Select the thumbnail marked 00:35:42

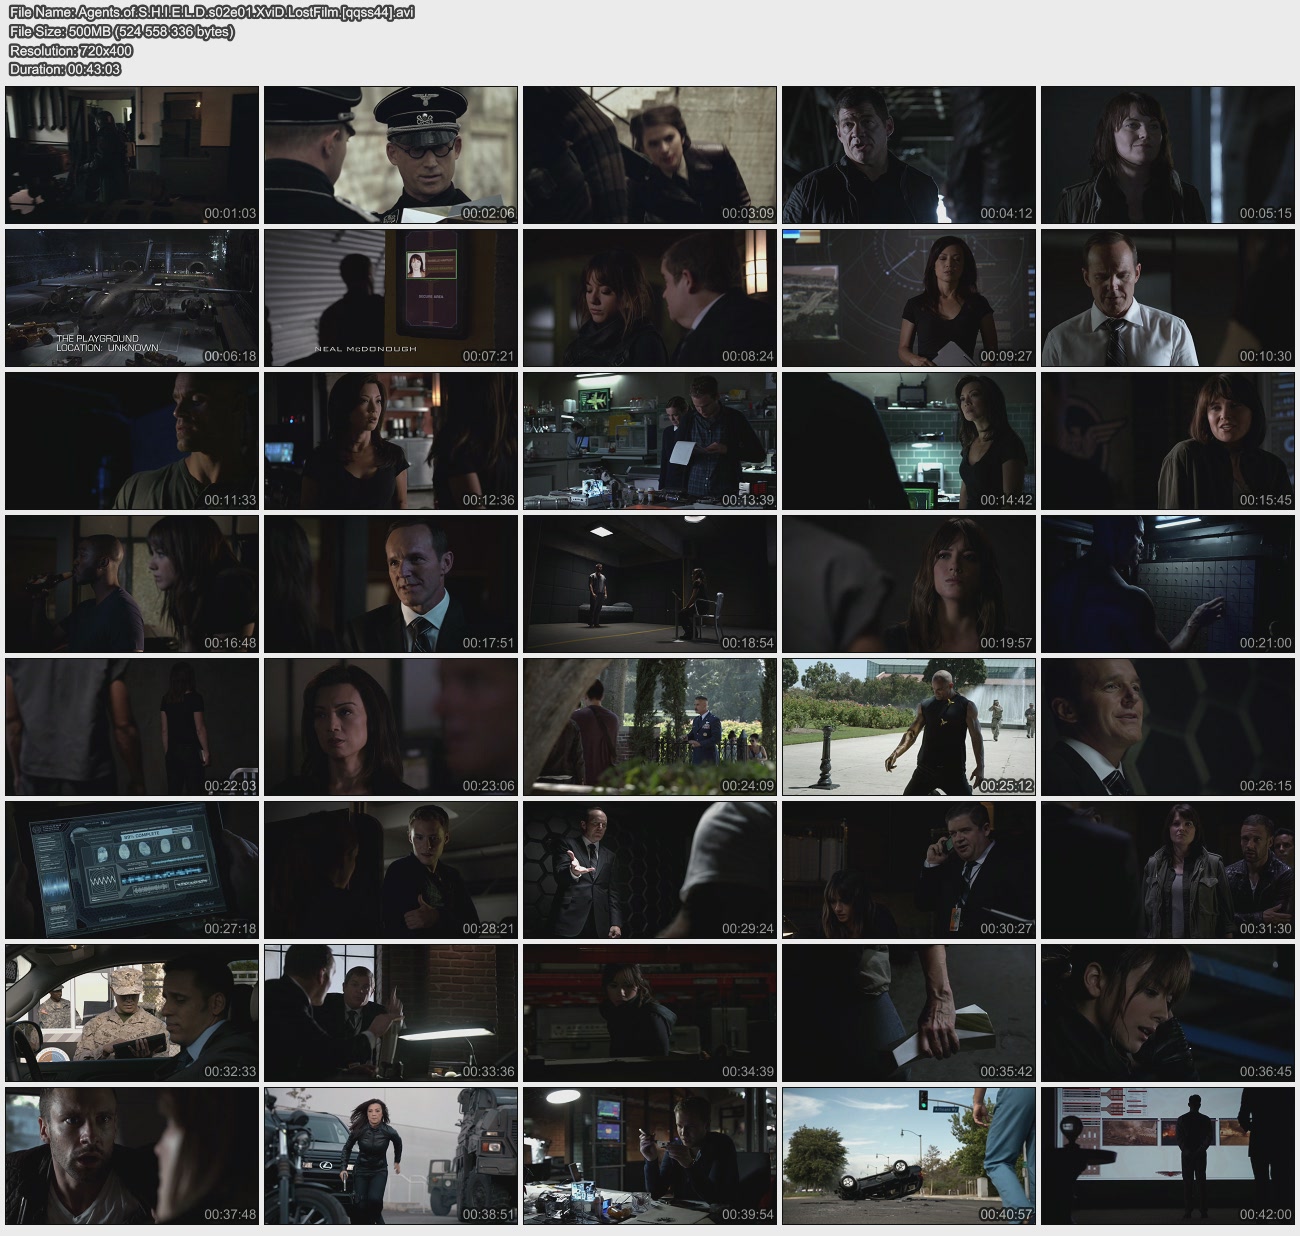click(x=908, y=1013)
